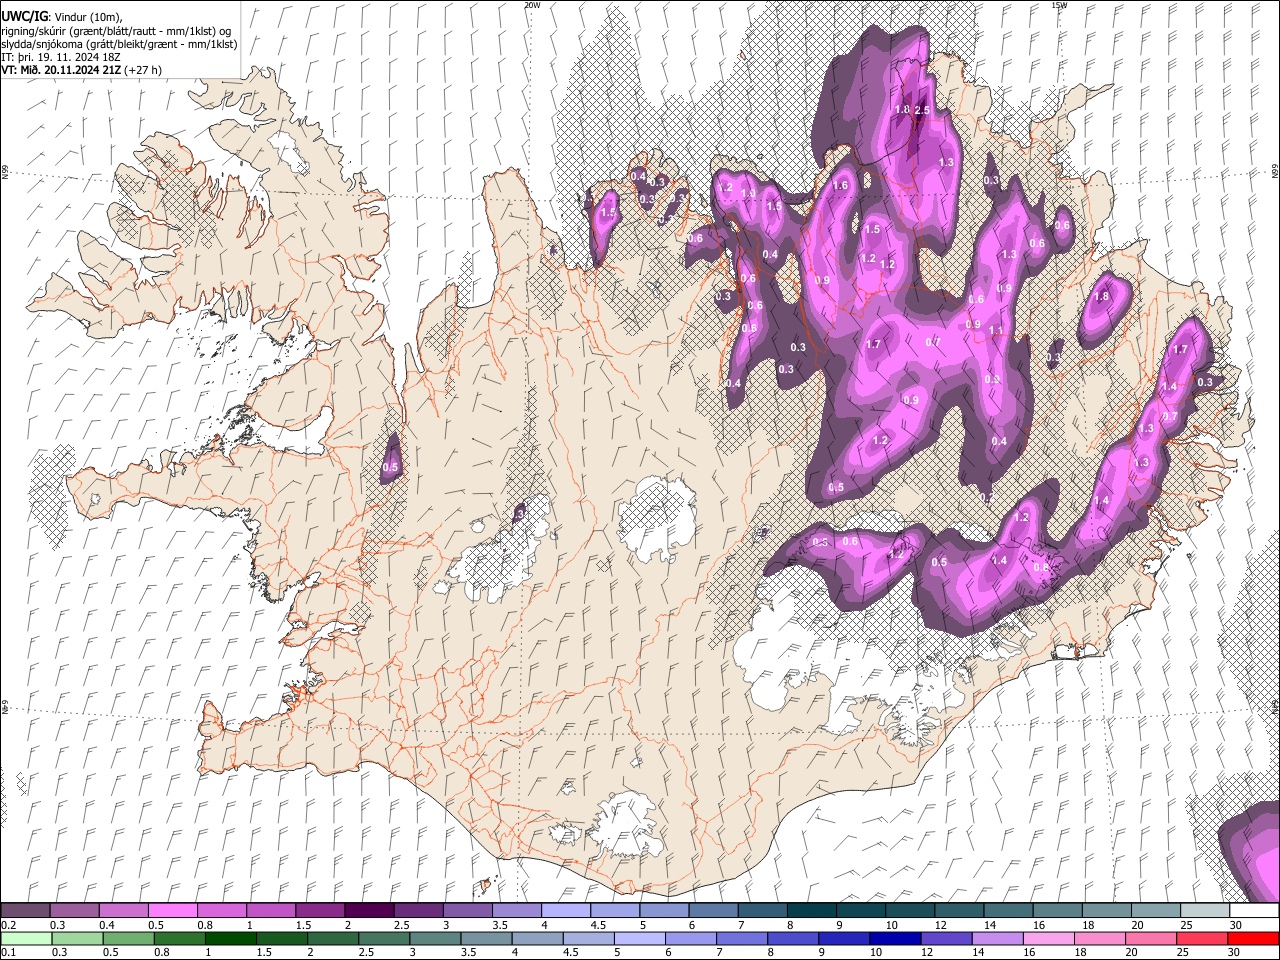Image resolution: width=1280 pixels, height=960 pixels.
Task: Click deep blue swatch between 10 and 12 lower legend
Action: [x=894, y=938]
